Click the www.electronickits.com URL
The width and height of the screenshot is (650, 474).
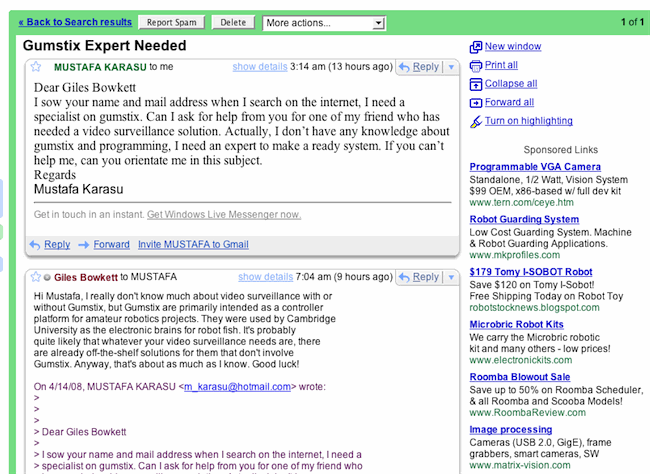(x=521, y=360)
